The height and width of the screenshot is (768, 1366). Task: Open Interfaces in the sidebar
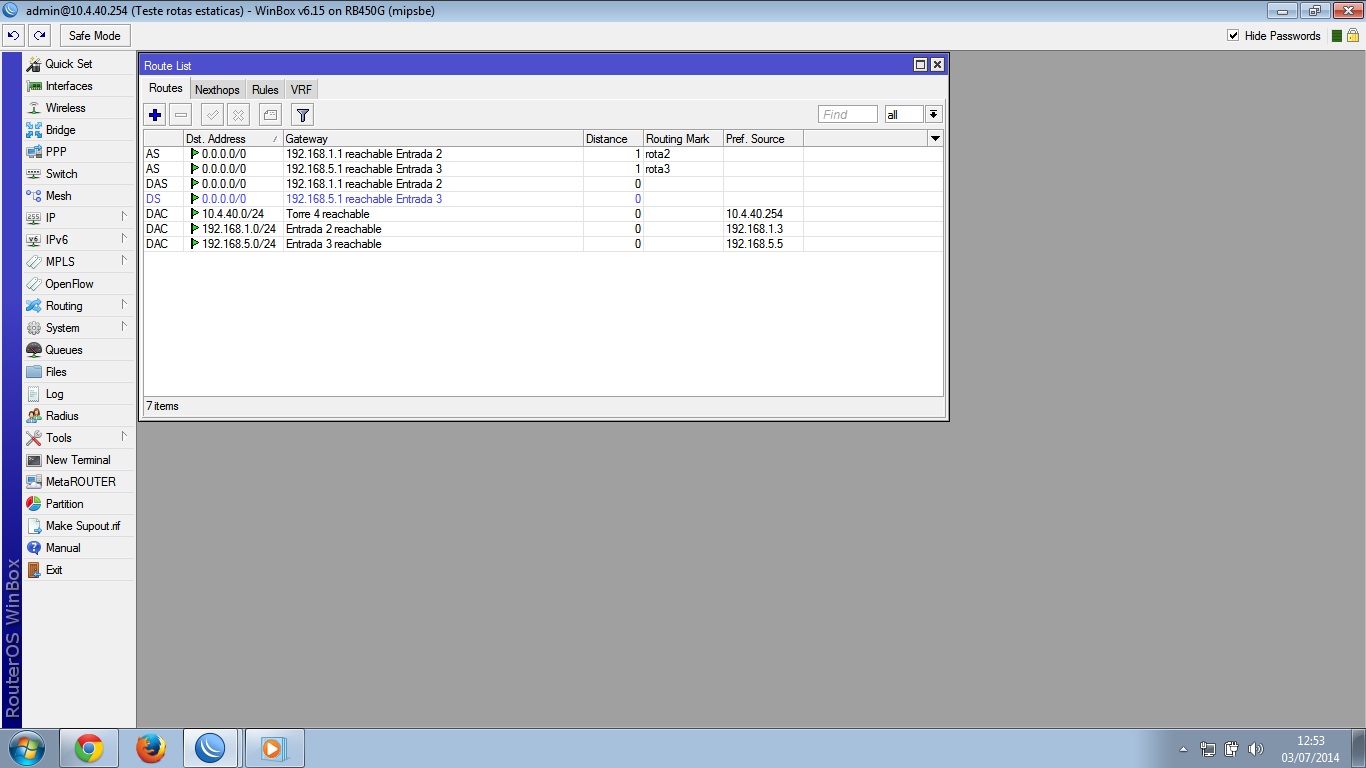79,86
